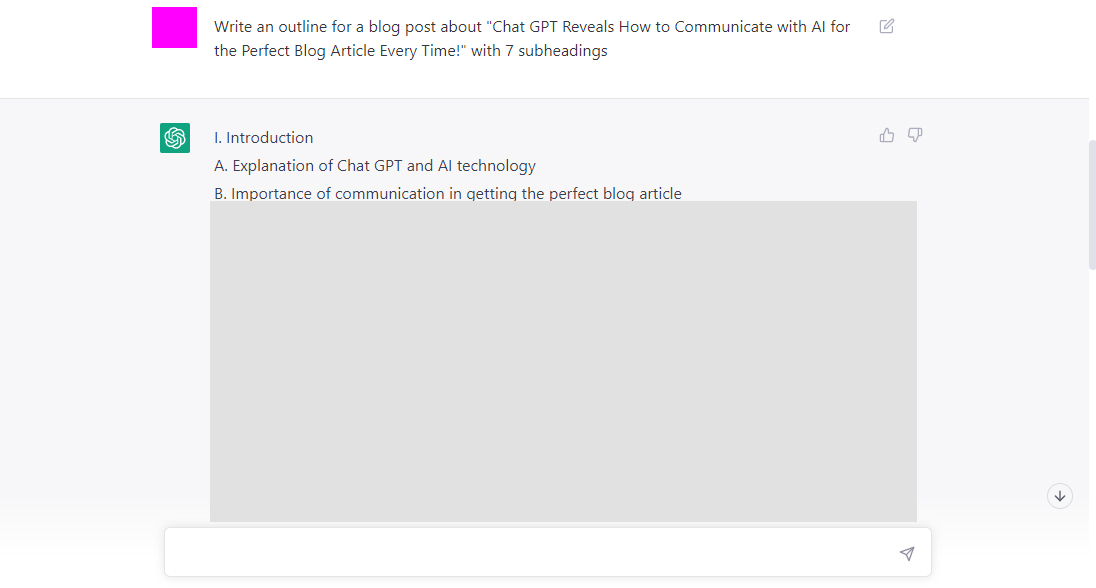Click the magenta user avatar square
The image size is (1096, 588).
pyautogui.click(x=174, y=27)
